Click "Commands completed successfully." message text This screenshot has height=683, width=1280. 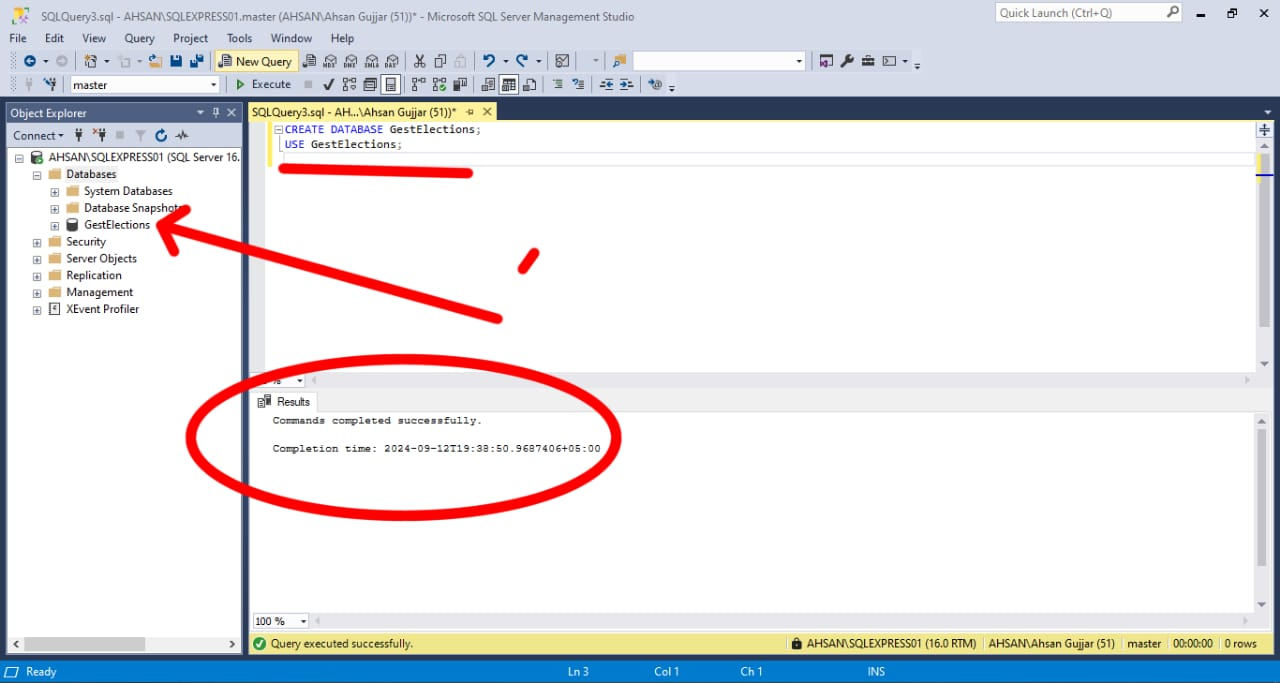[377, 421]
